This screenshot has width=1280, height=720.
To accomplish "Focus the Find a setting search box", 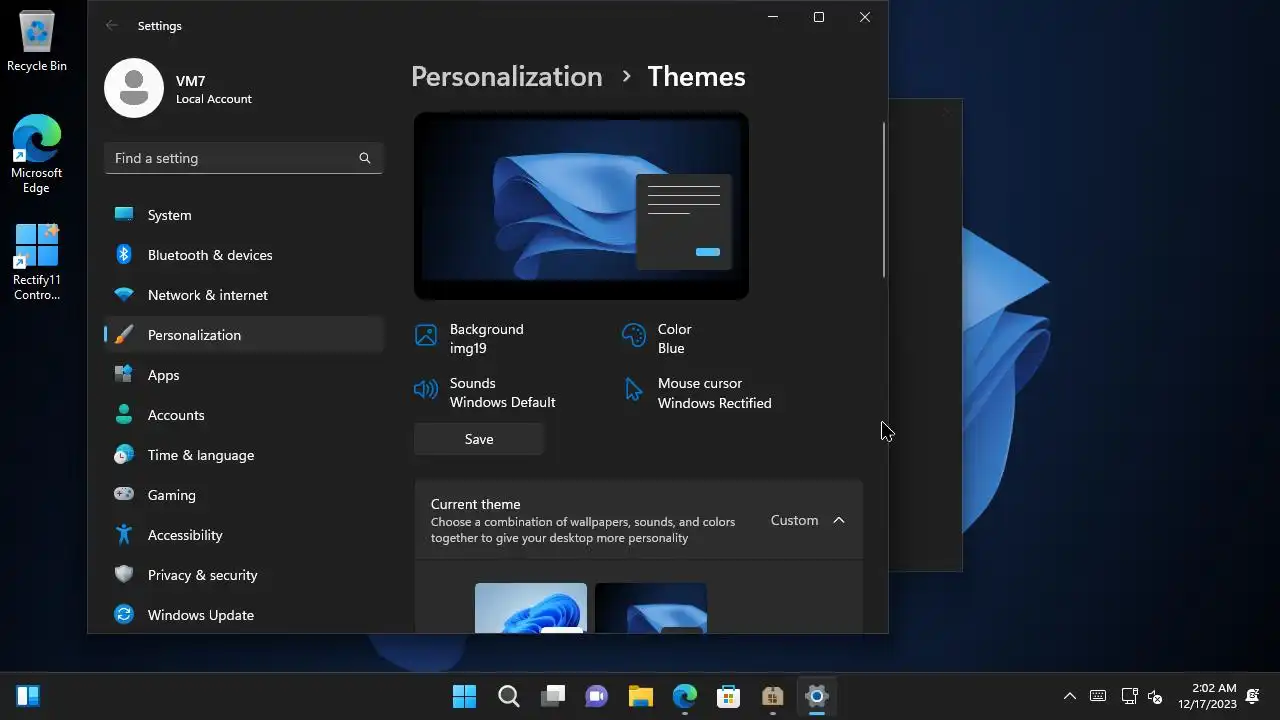I will point(244,158).
